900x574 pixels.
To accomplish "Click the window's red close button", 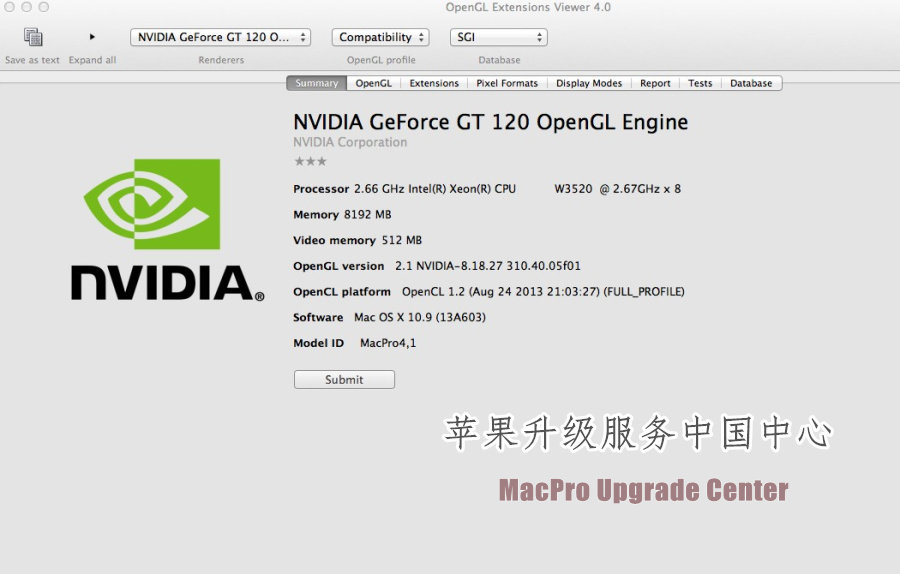I will [x=9, y=7].
